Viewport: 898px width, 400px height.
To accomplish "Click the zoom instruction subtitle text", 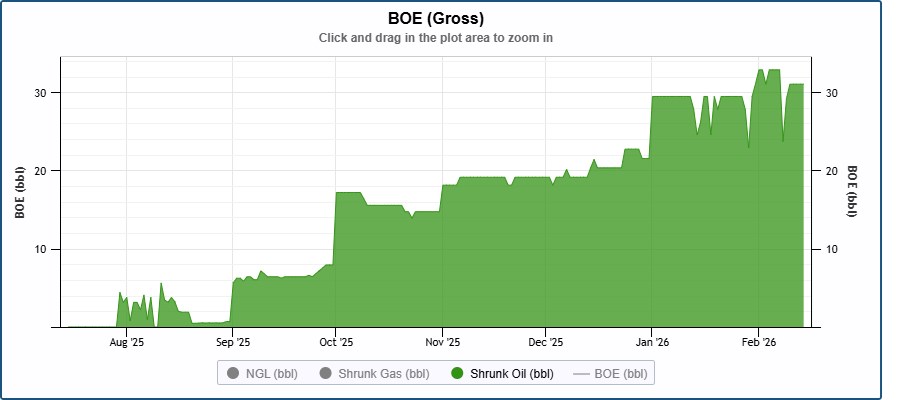I will [435, 38].
